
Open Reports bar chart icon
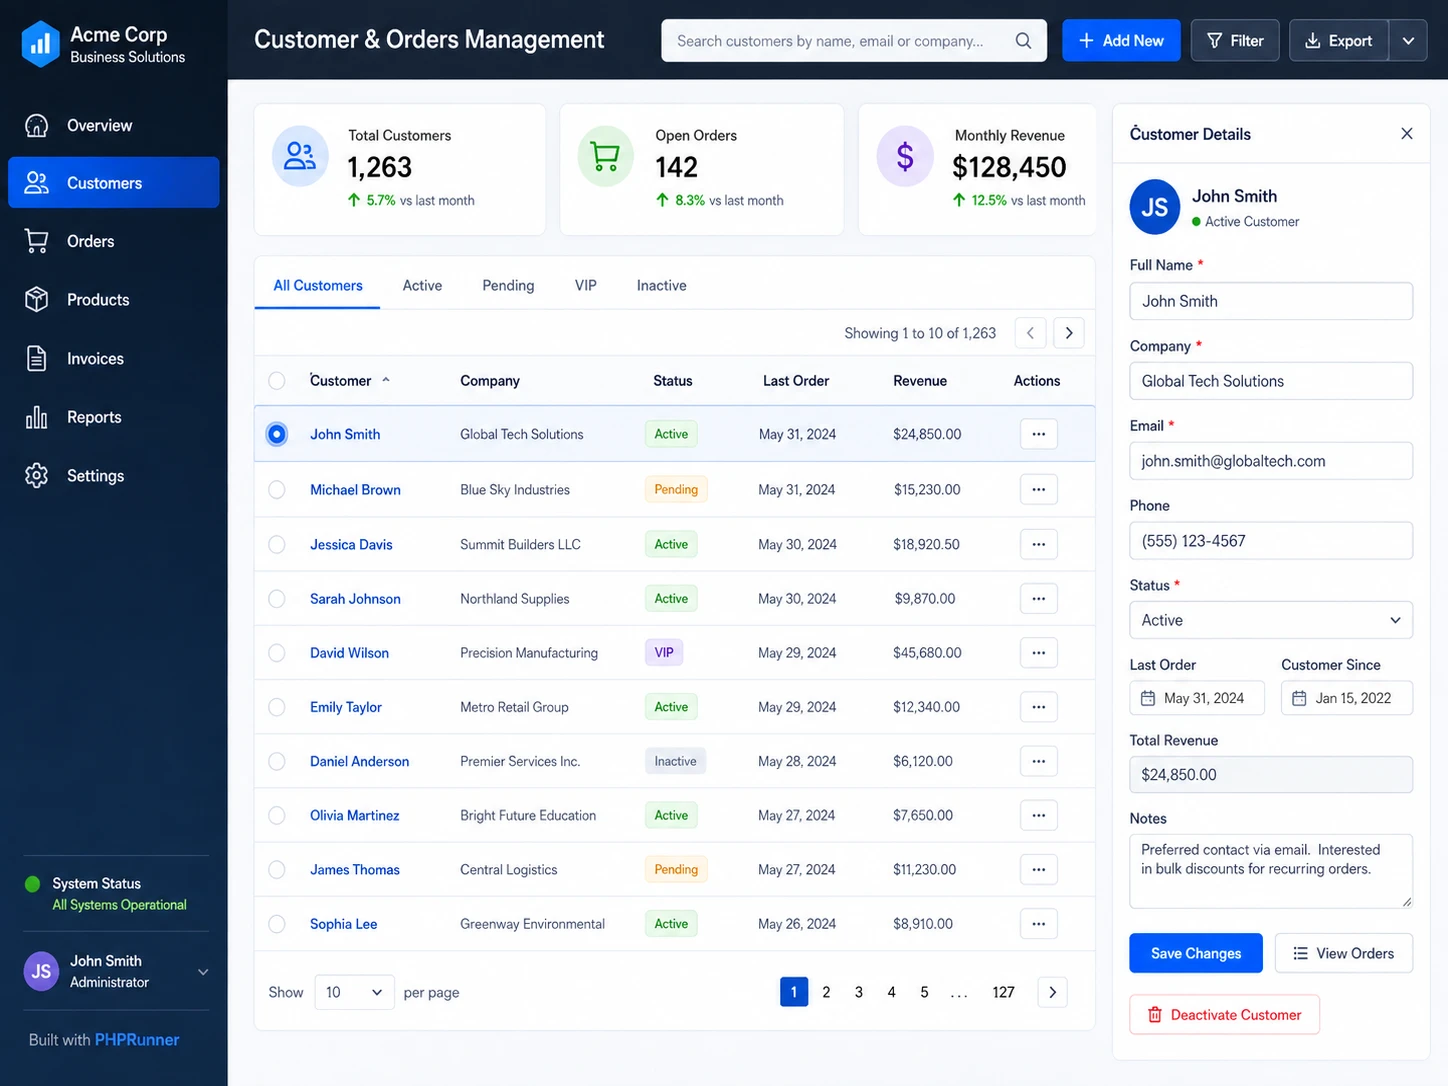tap(37, 417)
